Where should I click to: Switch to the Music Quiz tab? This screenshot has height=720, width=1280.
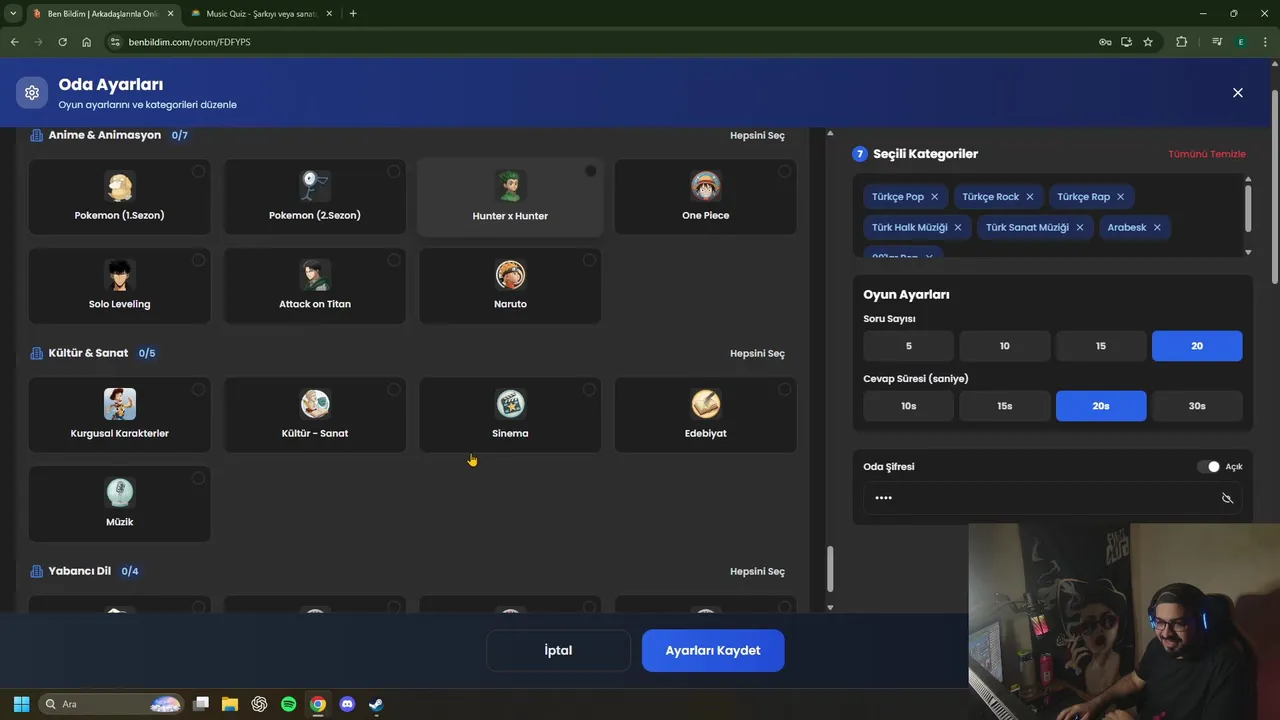click(262, 14)
